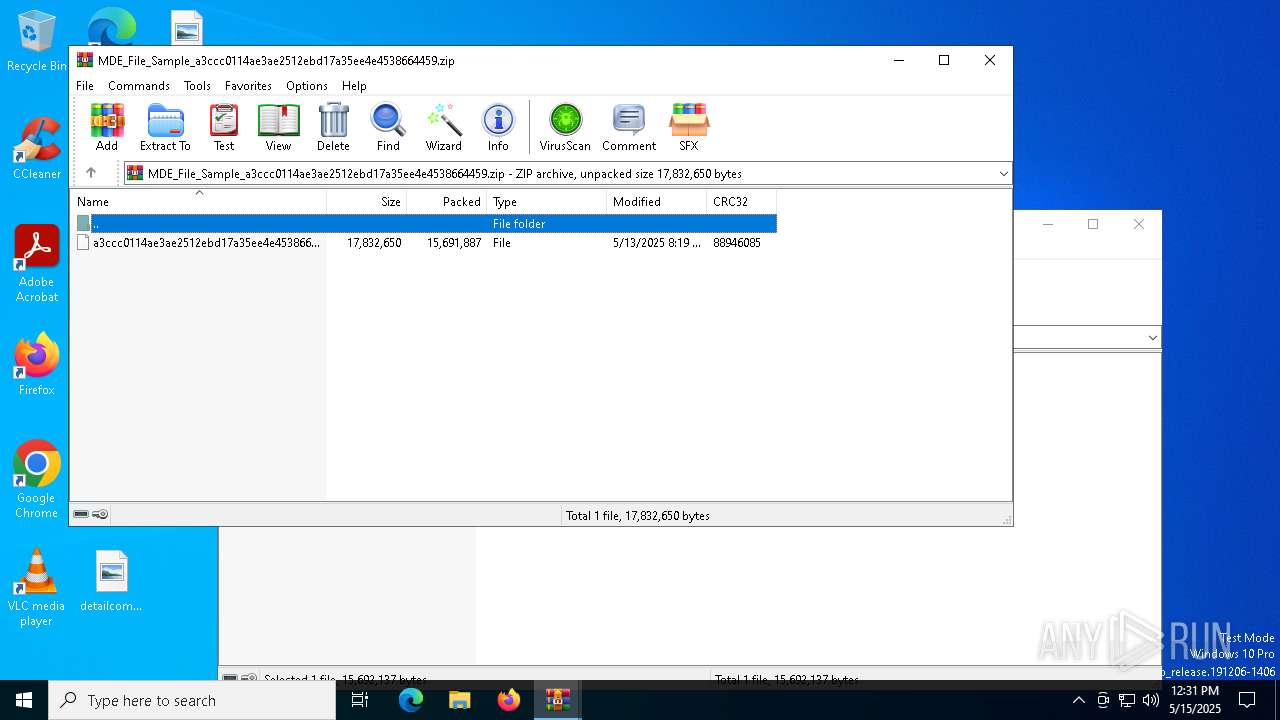
Task: Click the Extract To toolbar icon
Action: pos(165,127)
